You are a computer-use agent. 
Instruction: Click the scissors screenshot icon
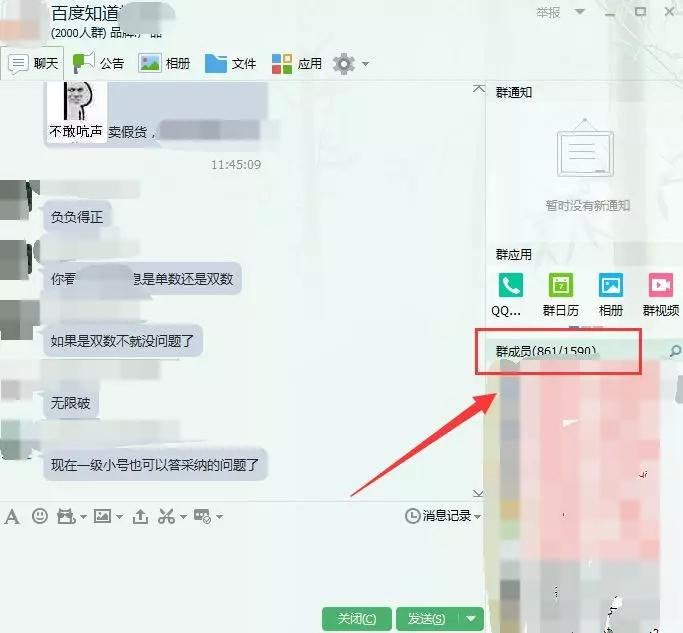tap(166, 517)
